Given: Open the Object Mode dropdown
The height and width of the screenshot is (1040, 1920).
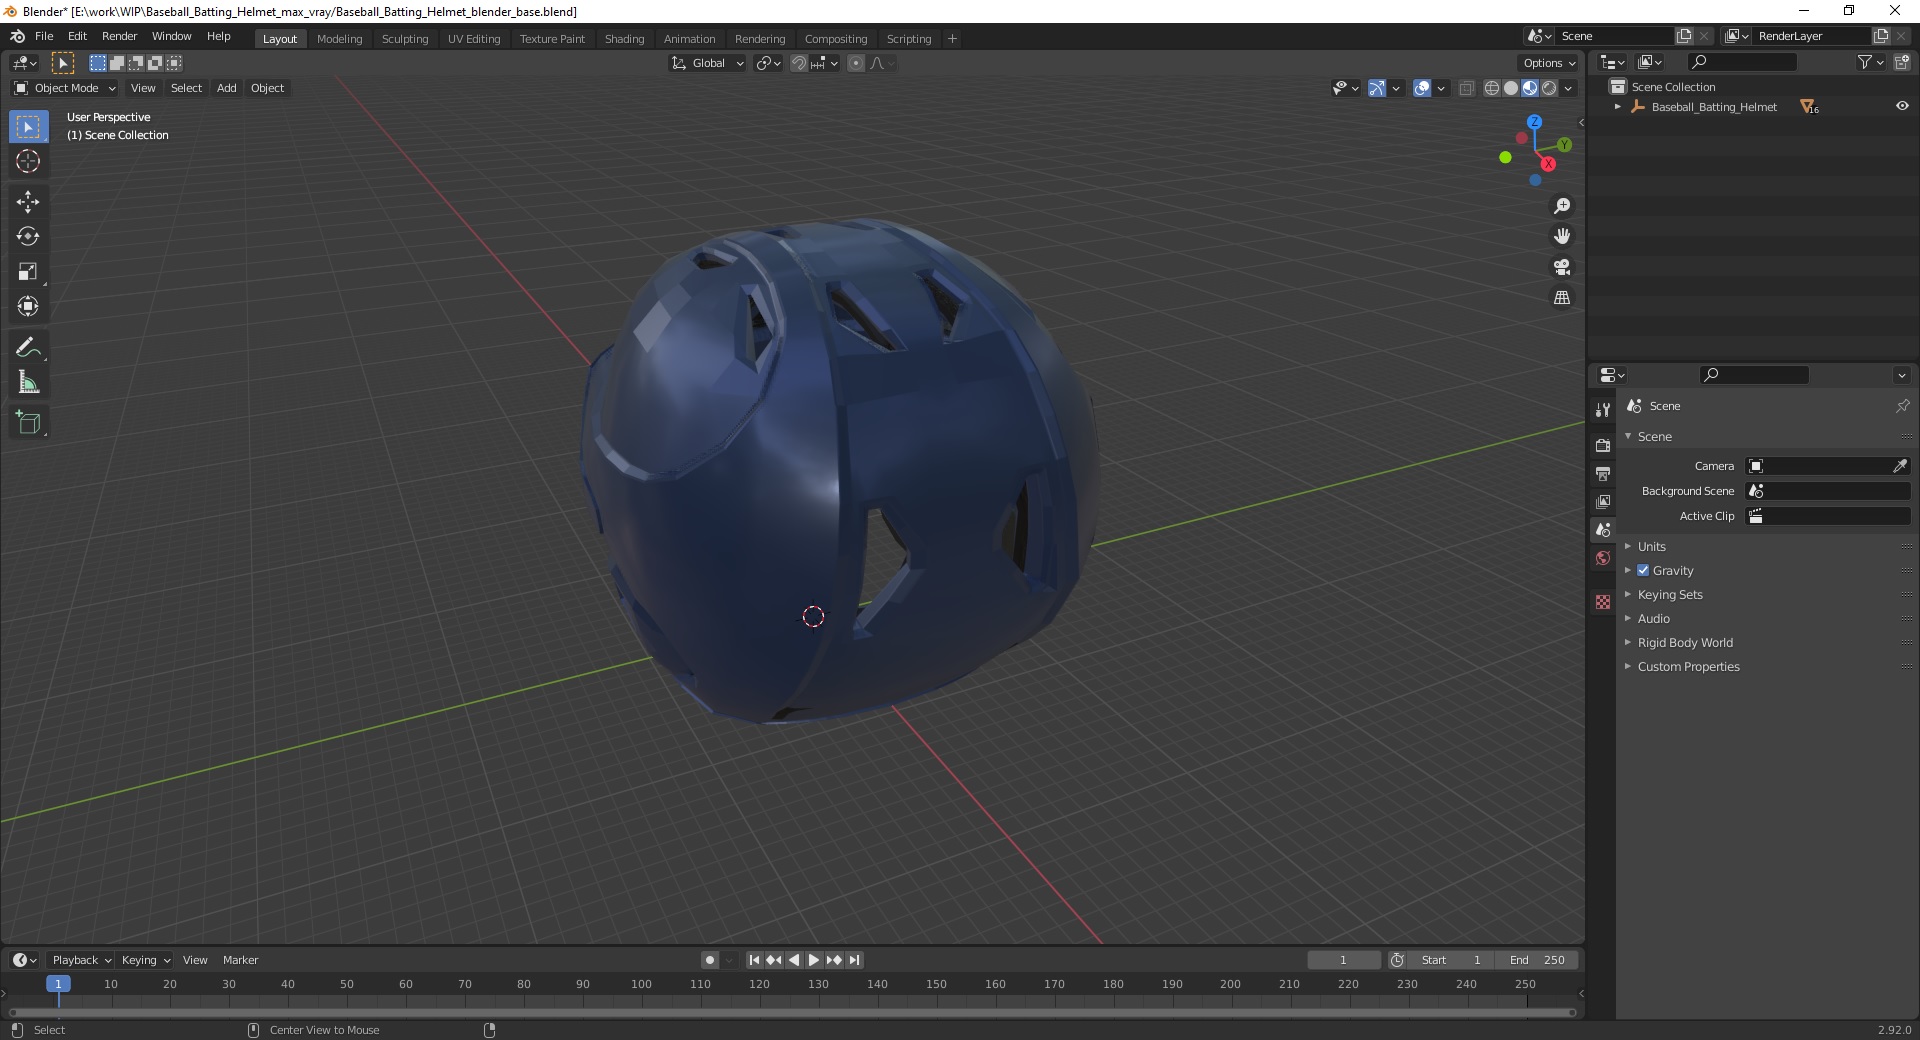Looking at the screenshot, I should (65, 88).
